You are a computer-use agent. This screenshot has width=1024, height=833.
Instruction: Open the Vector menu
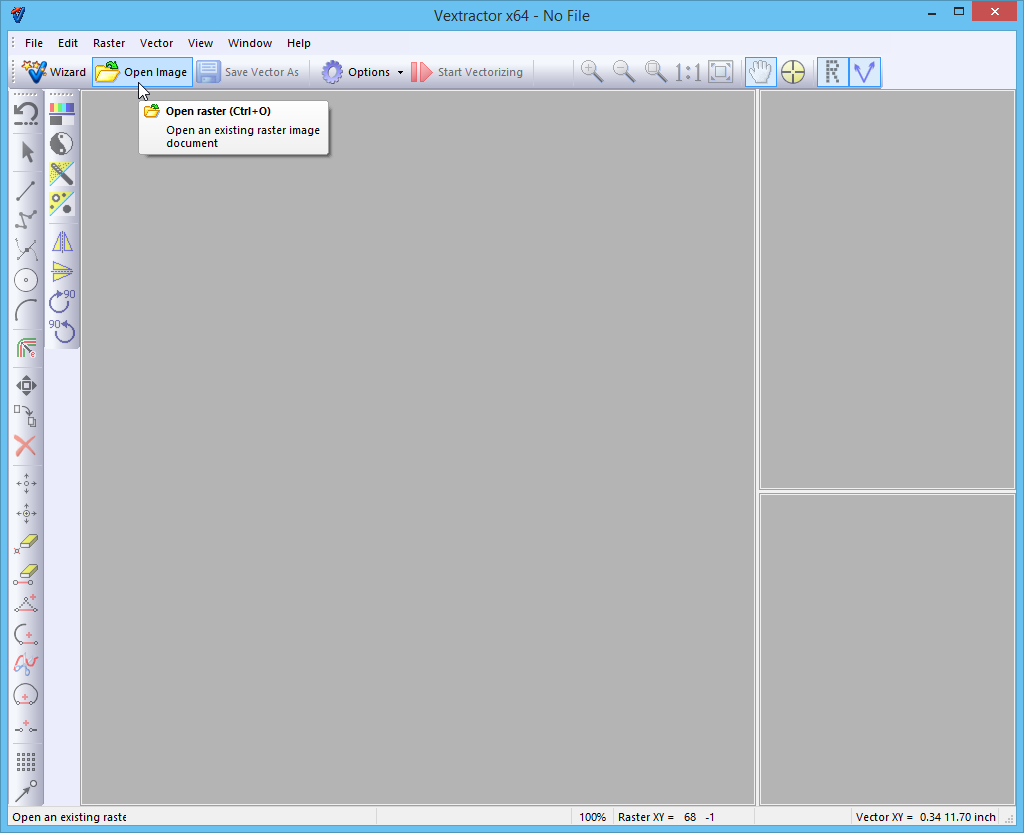coord(156,43)
